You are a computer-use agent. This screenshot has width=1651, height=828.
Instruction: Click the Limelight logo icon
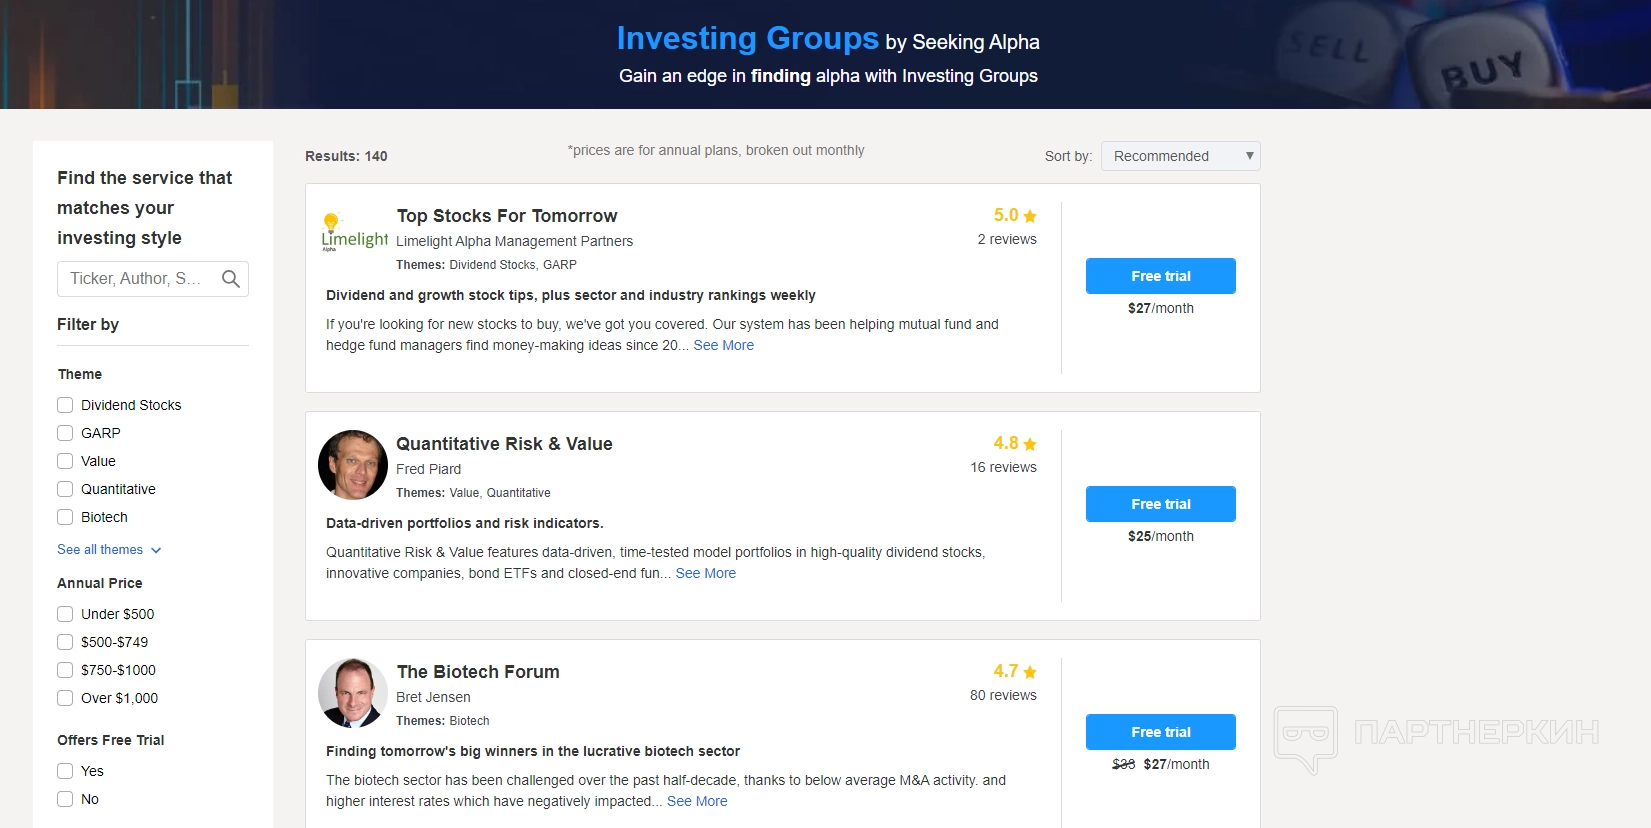click(353, 233)
